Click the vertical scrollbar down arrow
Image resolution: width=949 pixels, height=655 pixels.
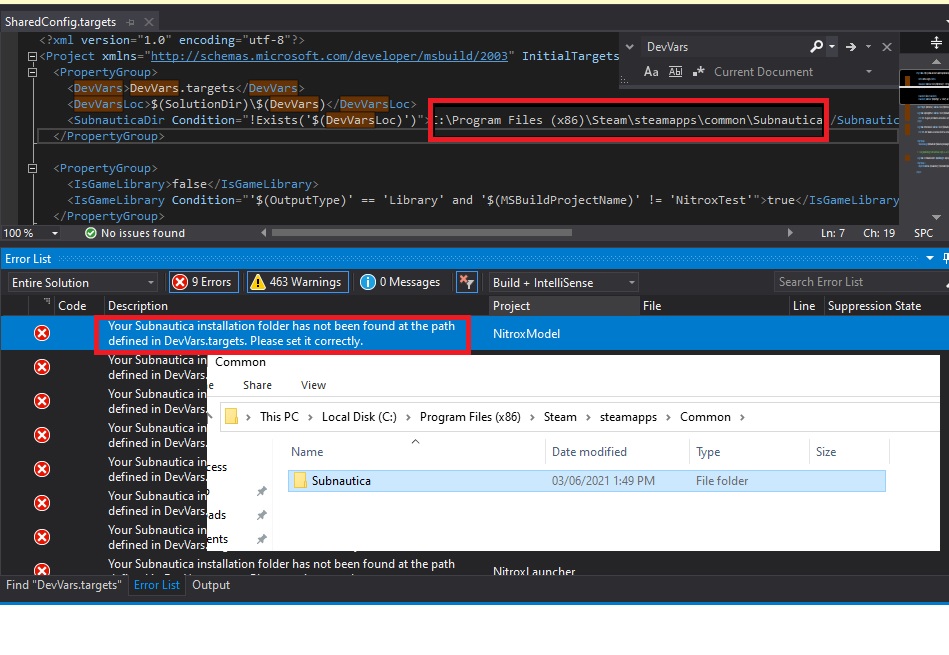point(936,217)
